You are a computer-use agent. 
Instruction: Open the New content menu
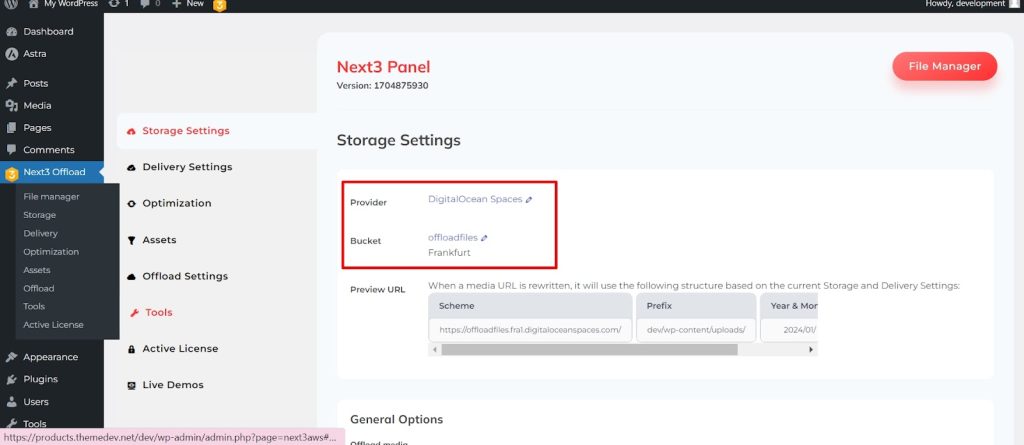point(188,4)
